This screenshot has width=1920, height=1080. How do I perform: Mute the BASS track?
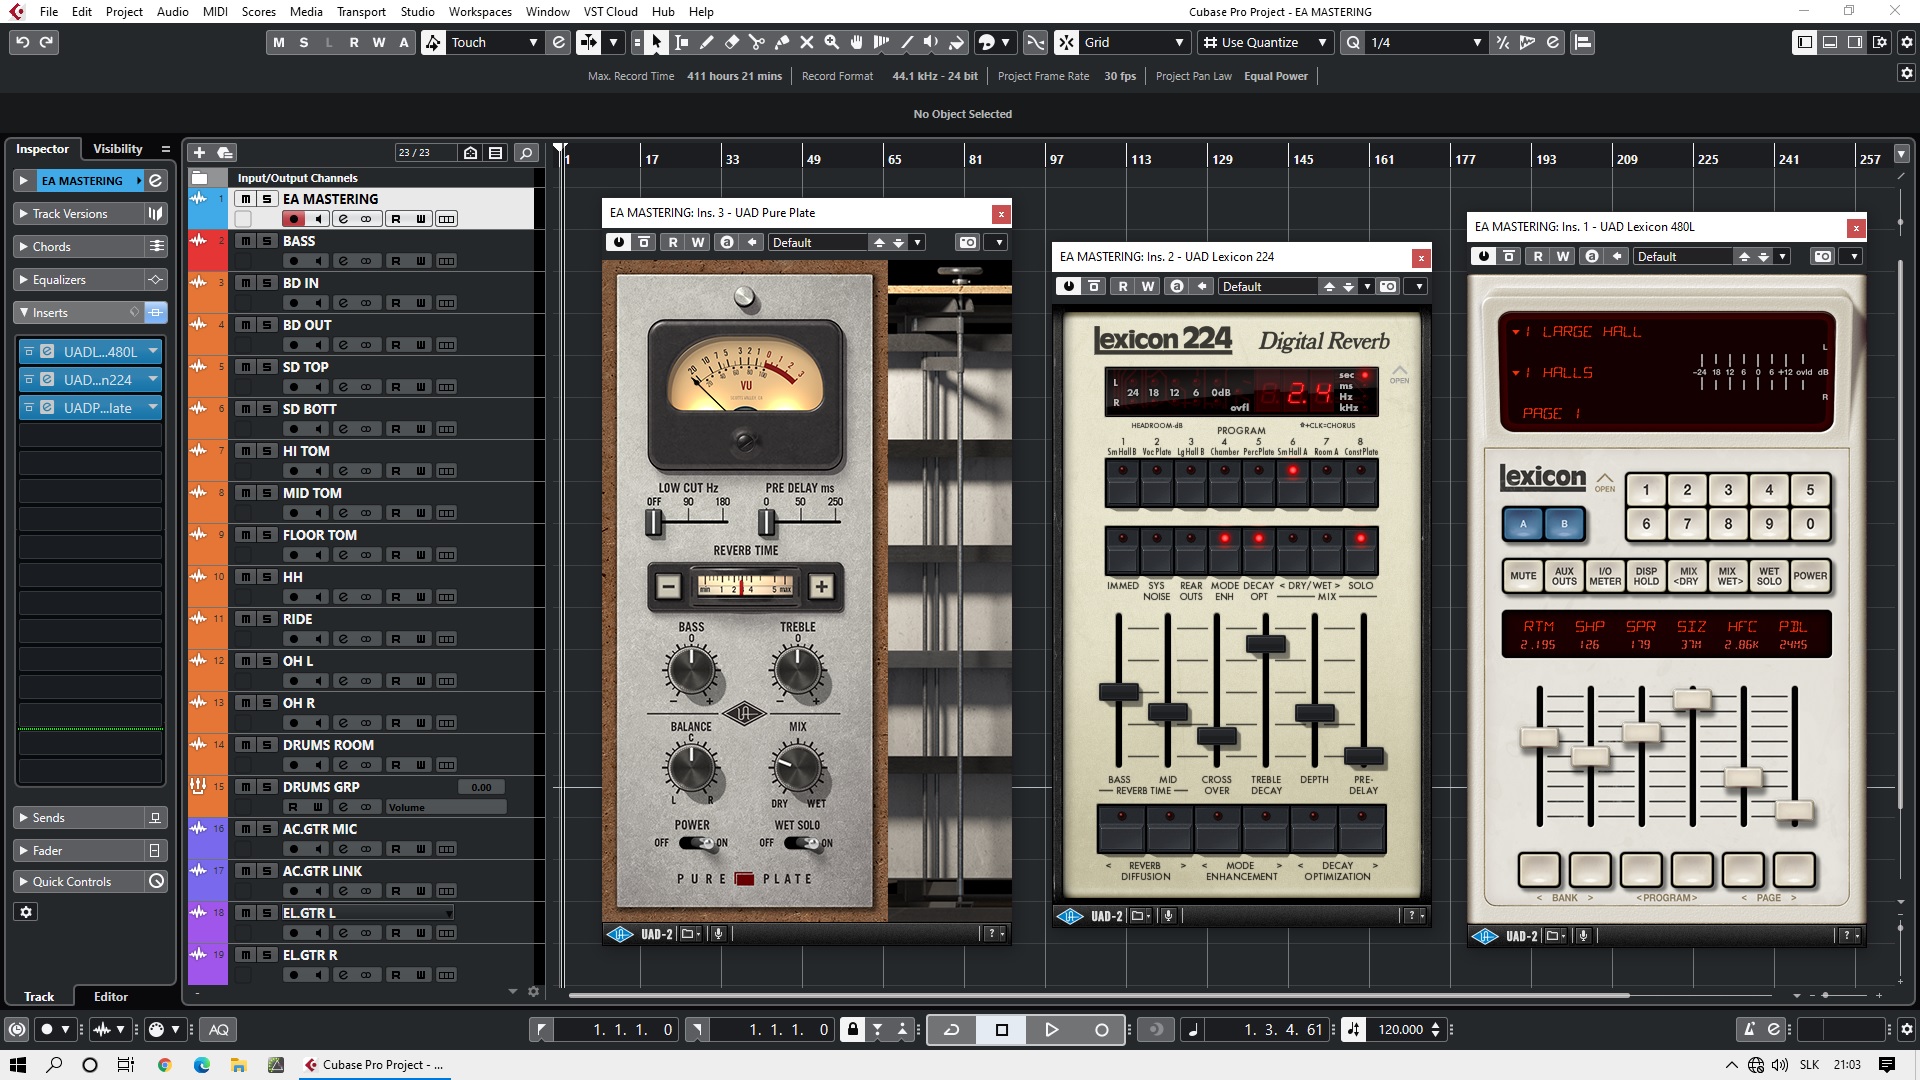pos(245,241)
